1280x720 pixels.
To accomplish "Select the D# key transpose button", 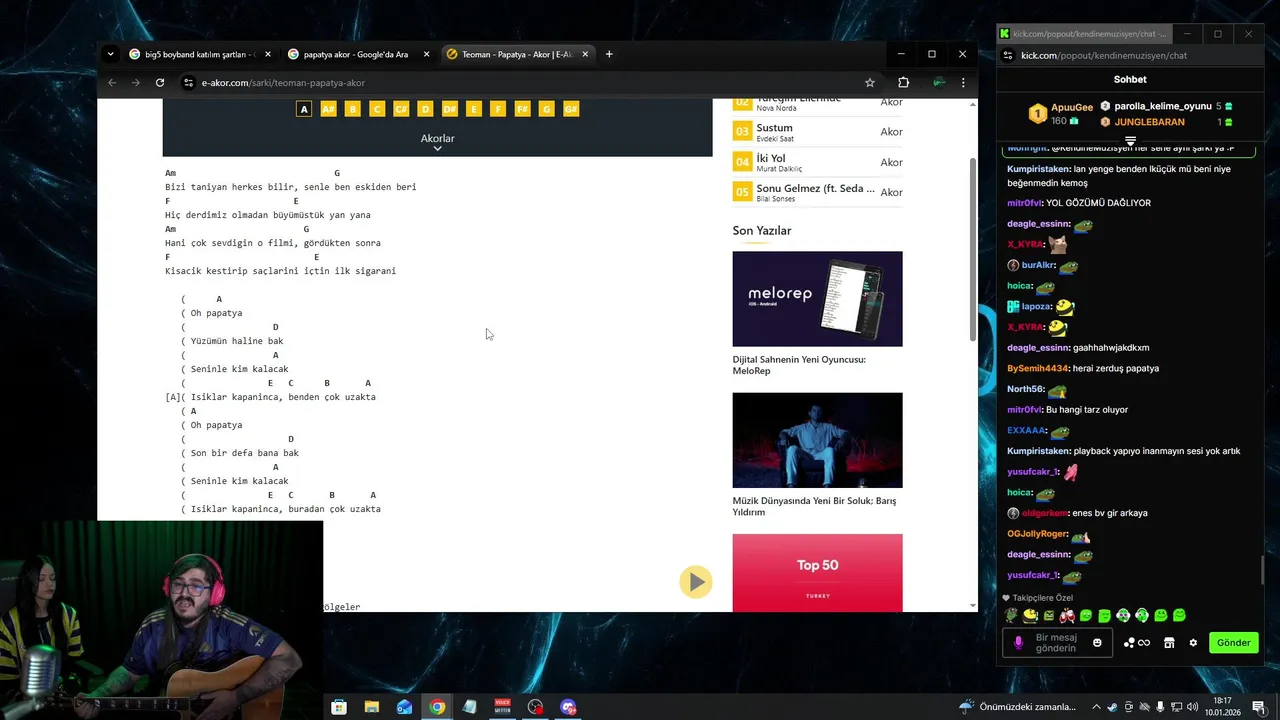I will click(449, 109).
